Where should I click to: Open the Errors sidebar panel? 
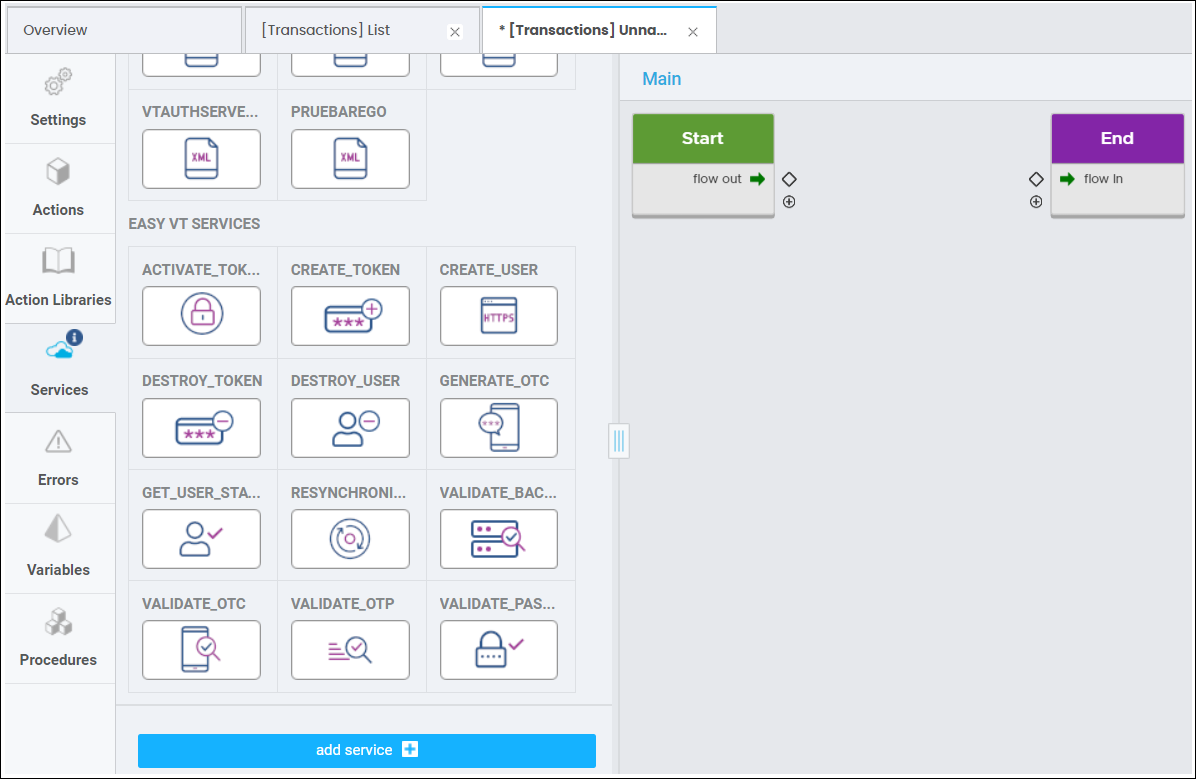(58, 459)
